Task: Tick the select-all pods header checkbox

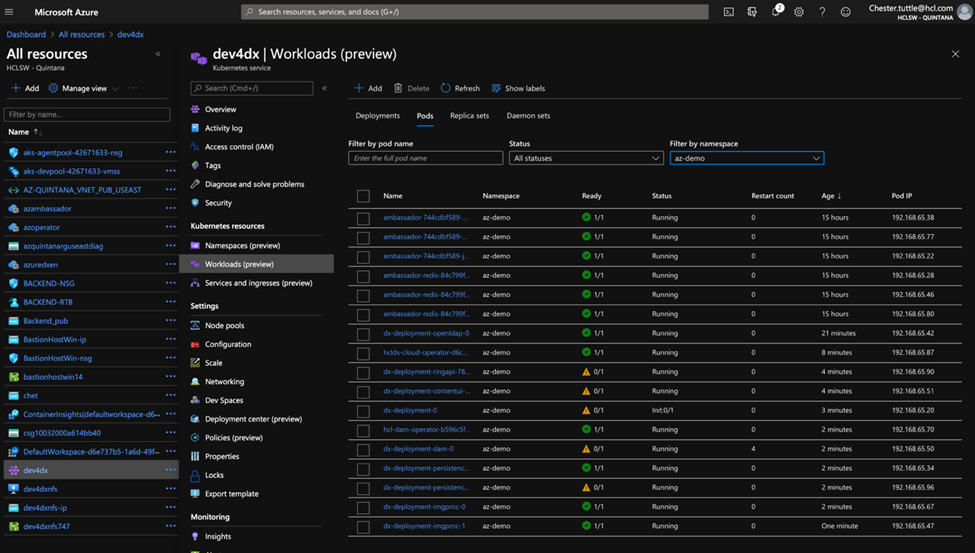Action: pos(363,196)
